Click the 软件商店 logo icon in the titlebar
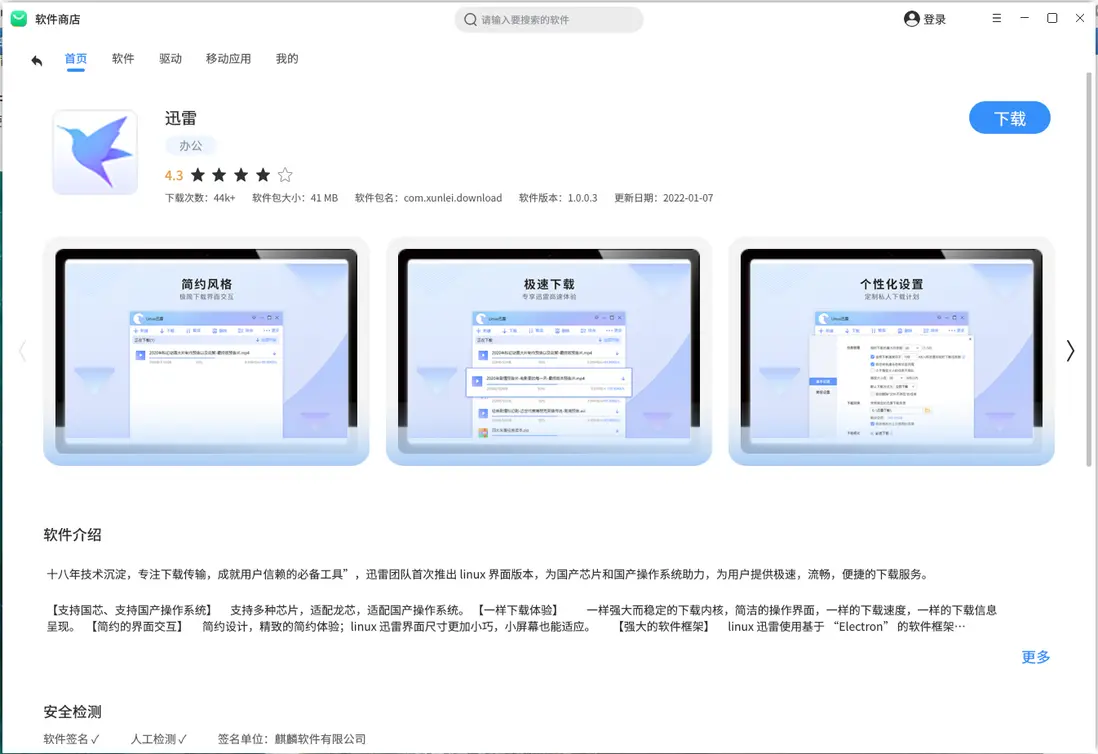 click(18, 17)
